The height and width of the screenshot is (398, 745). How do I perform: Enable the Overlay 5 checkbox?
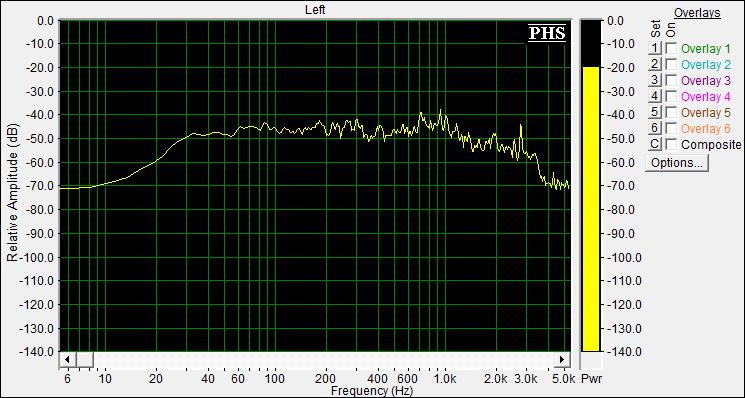click(671, 112)
